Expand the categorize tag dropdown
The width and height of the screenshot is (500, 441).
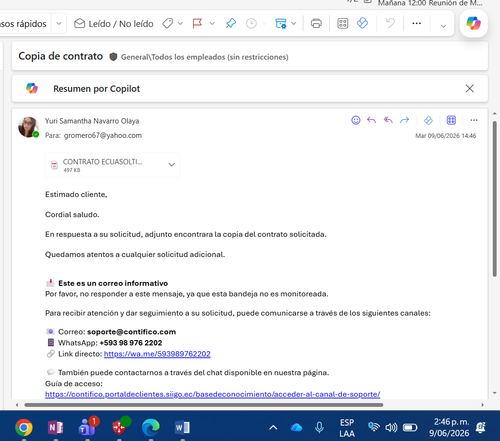[180, 24]
